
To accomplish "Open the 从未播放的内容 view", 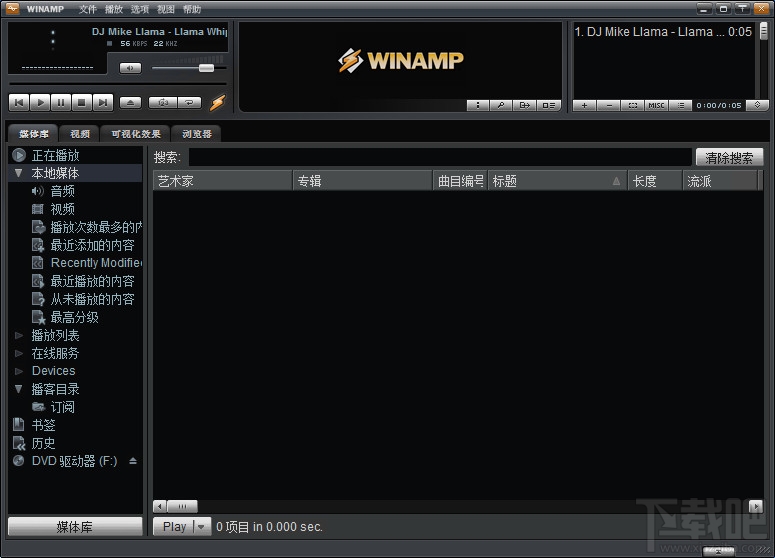I will (92, 299).
